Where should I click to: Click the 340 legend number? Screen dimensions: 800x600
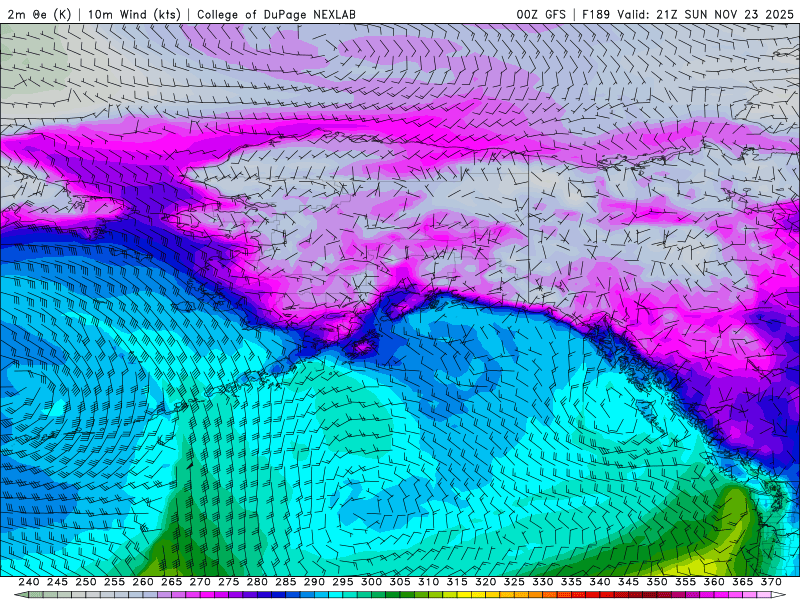click(x=600, y=582)
